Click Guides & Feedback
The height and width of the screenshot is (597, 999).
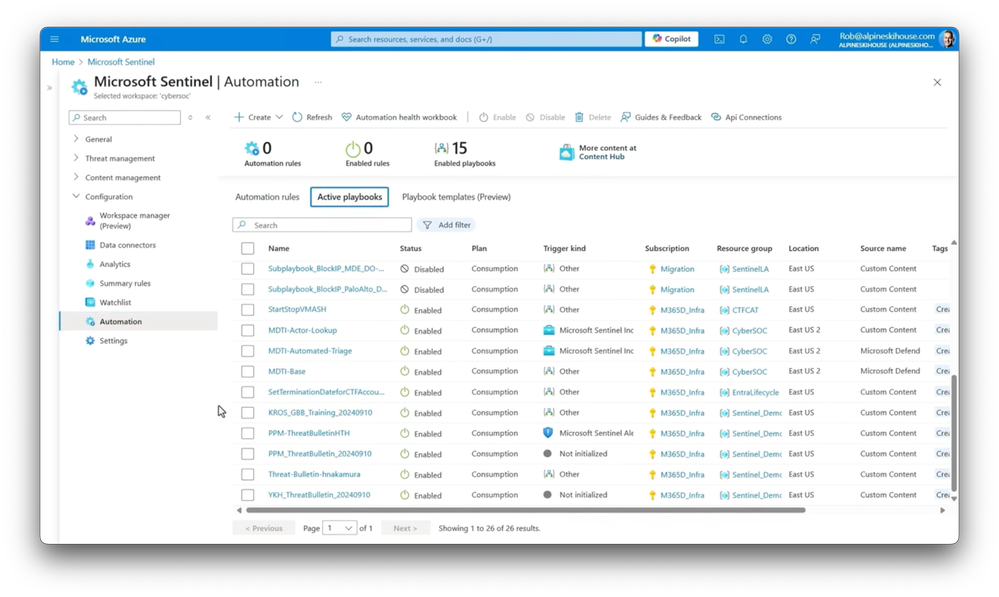(x=661, y=117)
